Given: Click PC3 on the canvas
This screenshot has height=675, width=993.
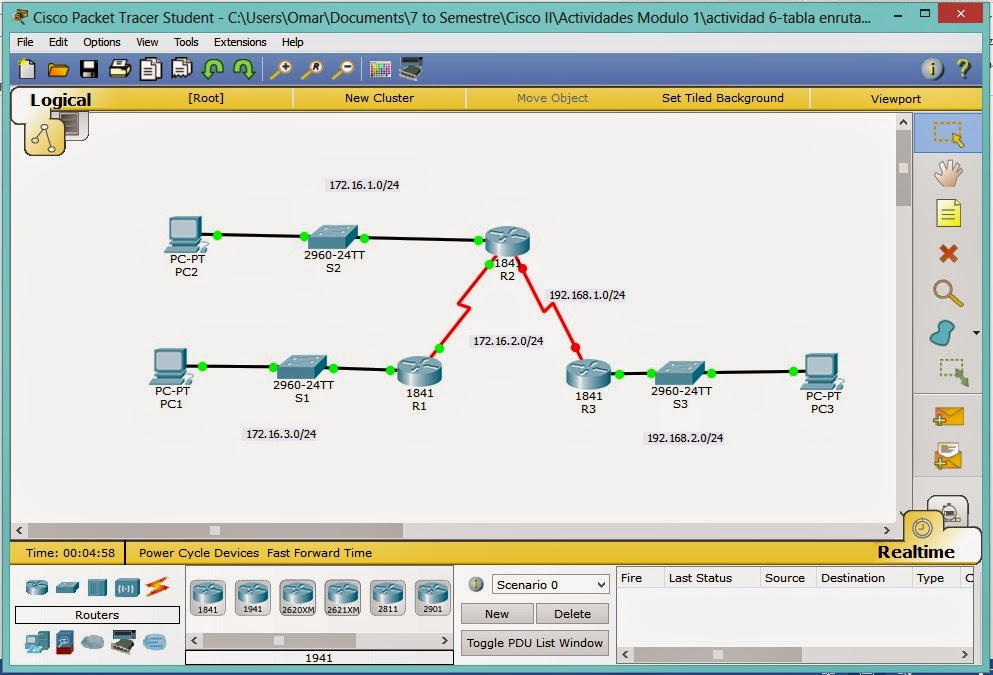Looking at the screenshot, I should coord(822,372).
